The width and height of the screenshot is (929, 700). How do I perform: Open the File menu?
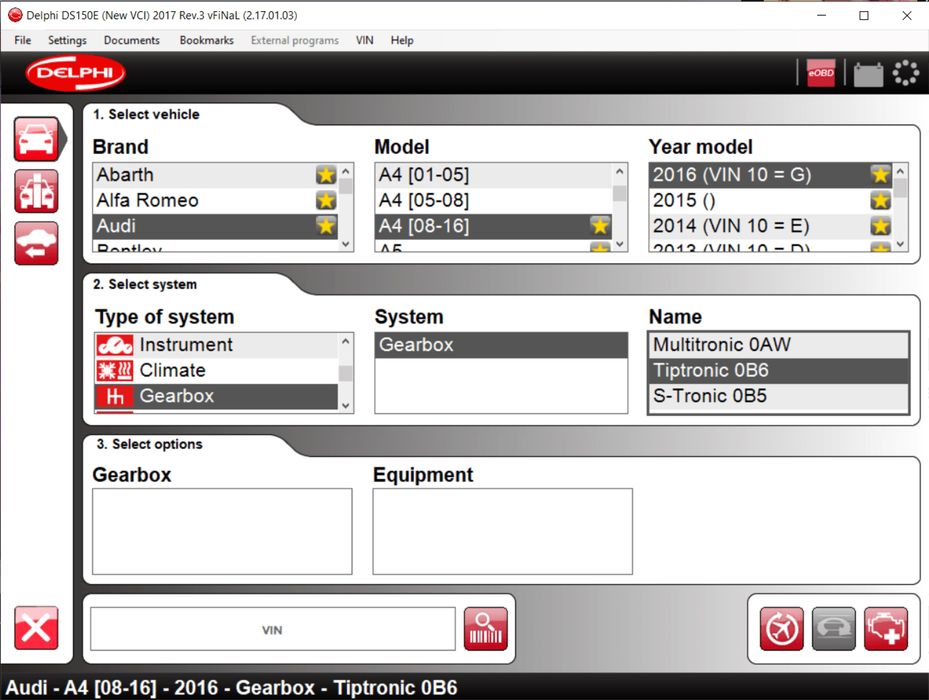coord(23,40)
